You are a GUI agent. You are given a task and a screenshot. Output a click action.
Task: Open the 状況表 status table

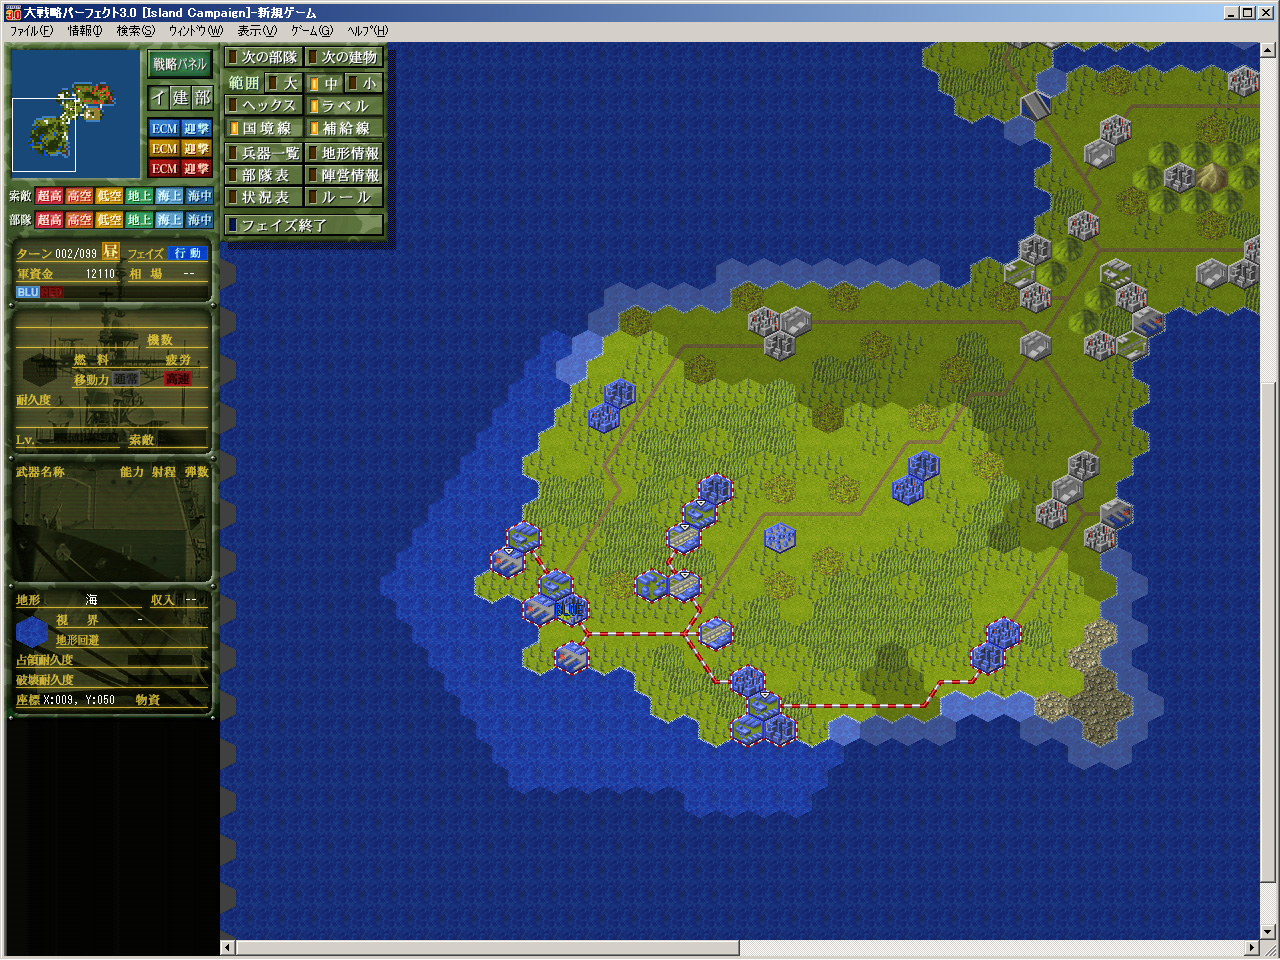point(263,197)
